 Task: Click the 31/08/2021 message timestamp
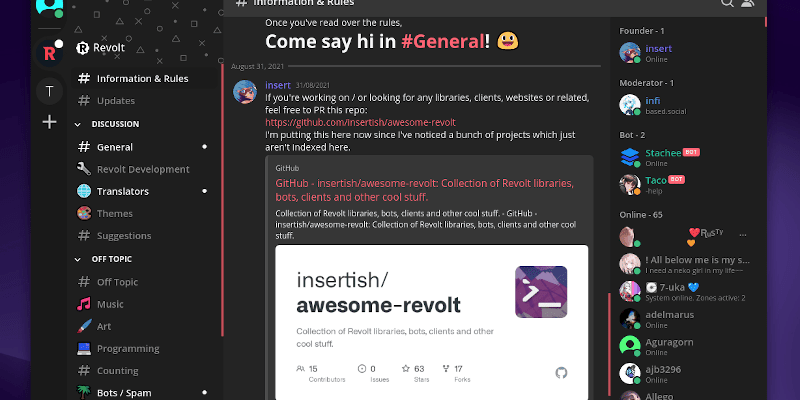pyautogui.click(x=313, y=86)
